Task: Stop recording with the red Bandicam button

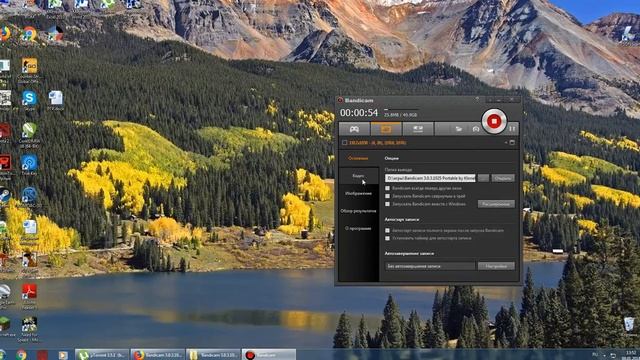Action: (494, 121)
